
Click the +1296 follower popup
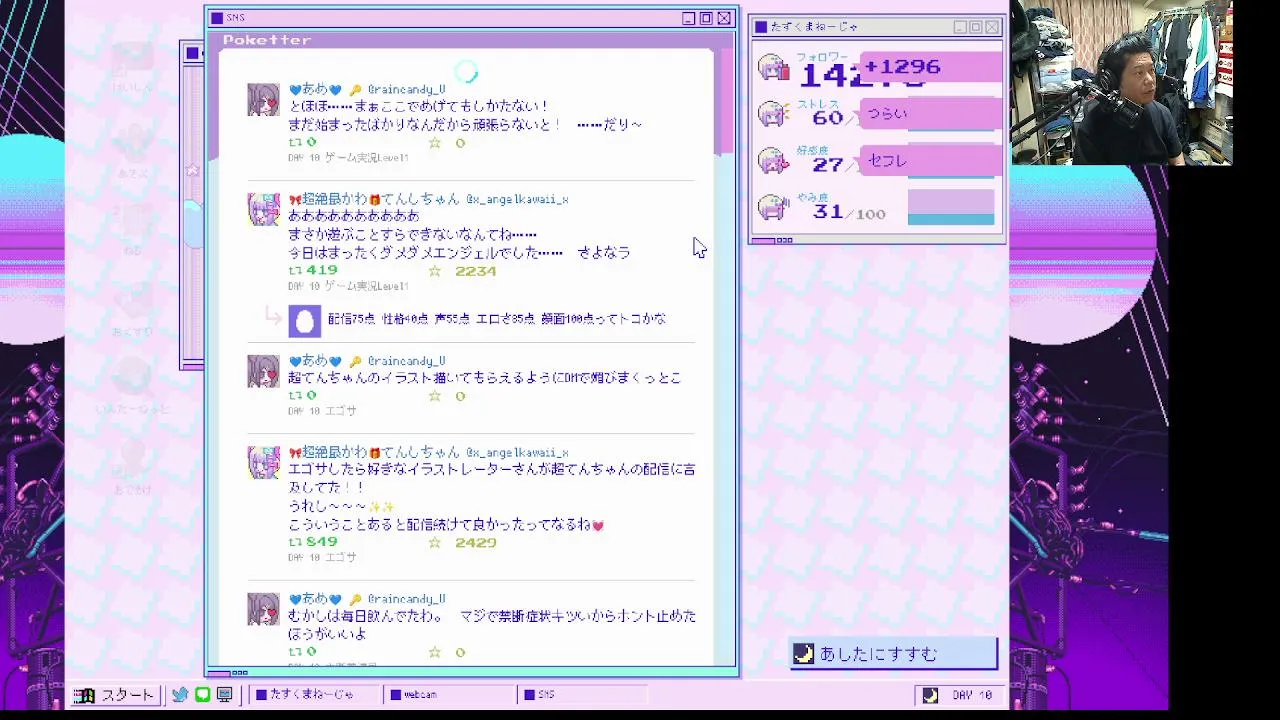tap(930, 67)
